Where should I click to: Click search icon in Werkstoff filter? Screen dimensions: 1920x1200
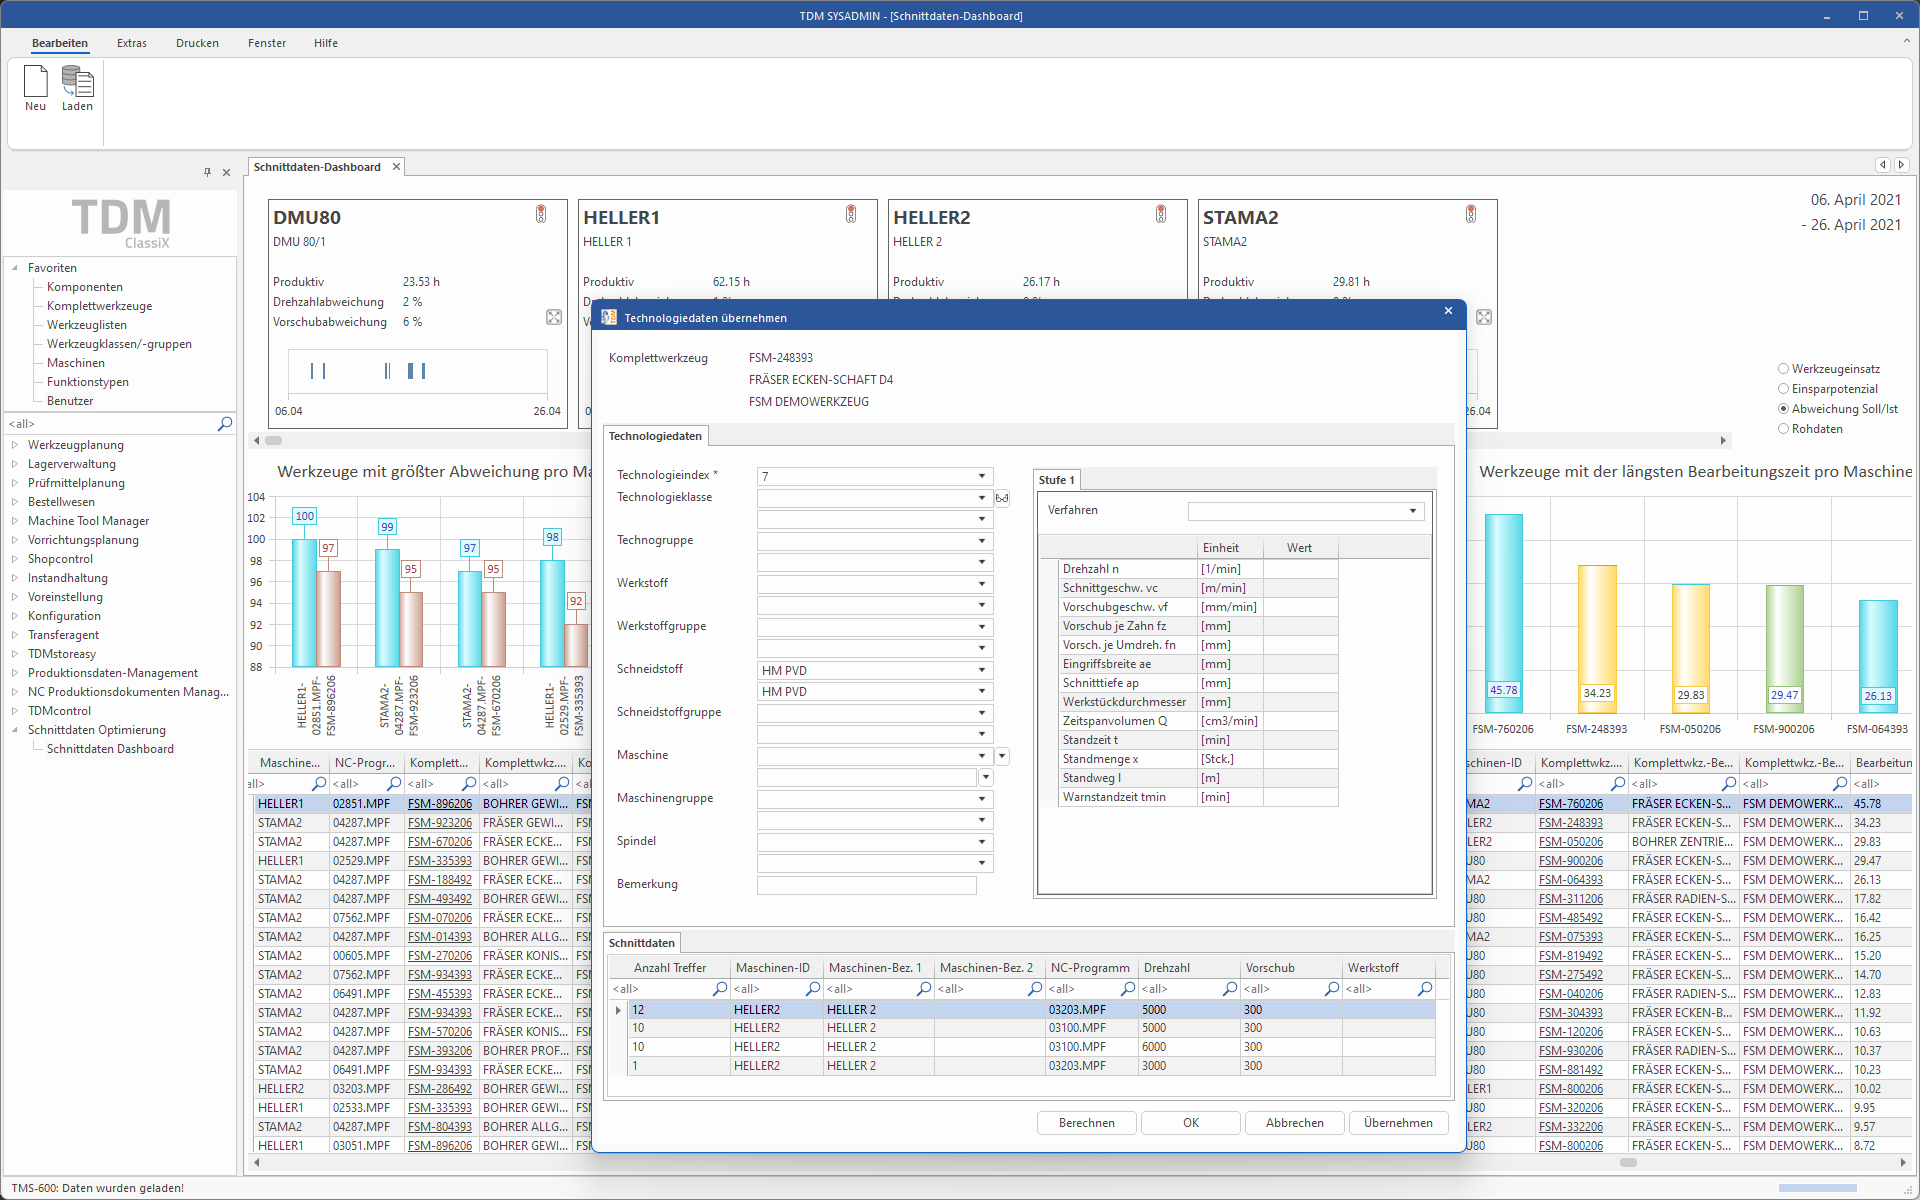coord(1425,989)
